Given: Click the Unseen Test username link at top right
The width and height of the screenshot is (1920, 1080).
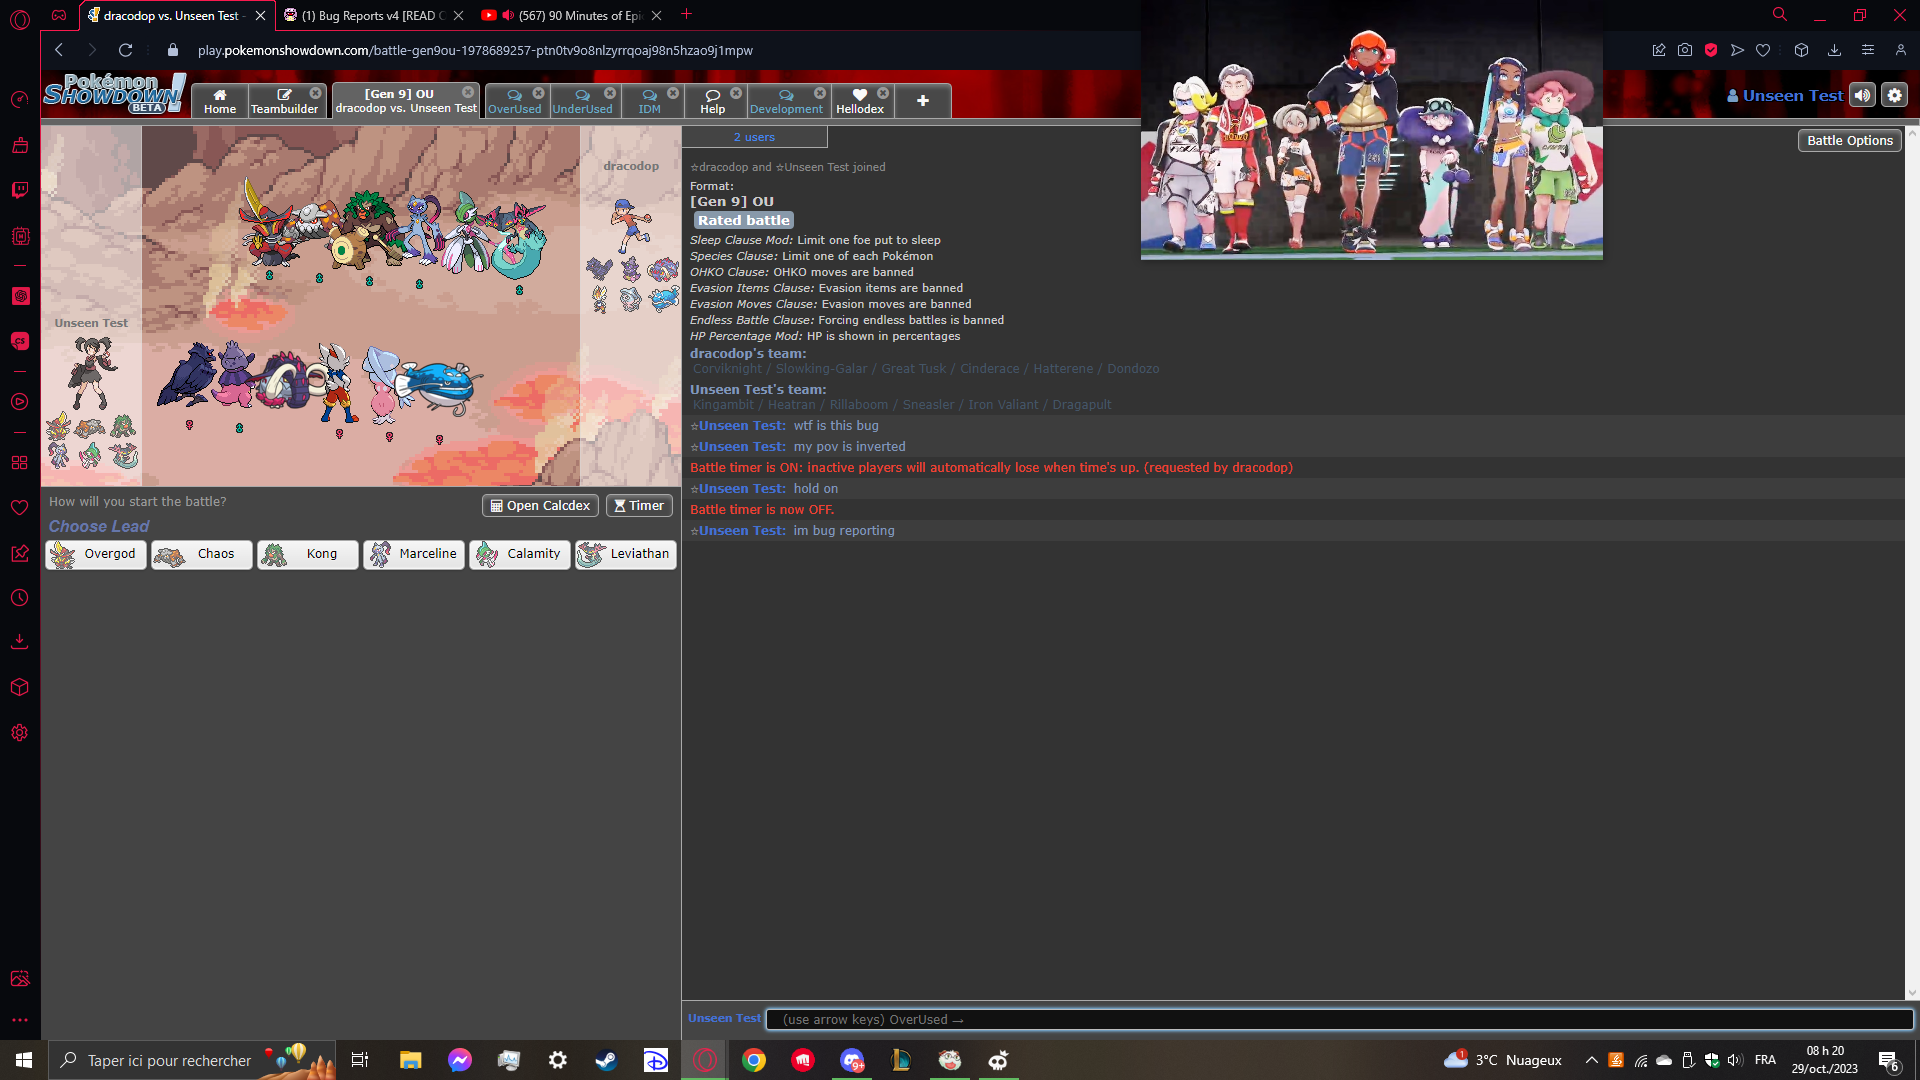Looking at the screenshot, I should coord(1785,95).
